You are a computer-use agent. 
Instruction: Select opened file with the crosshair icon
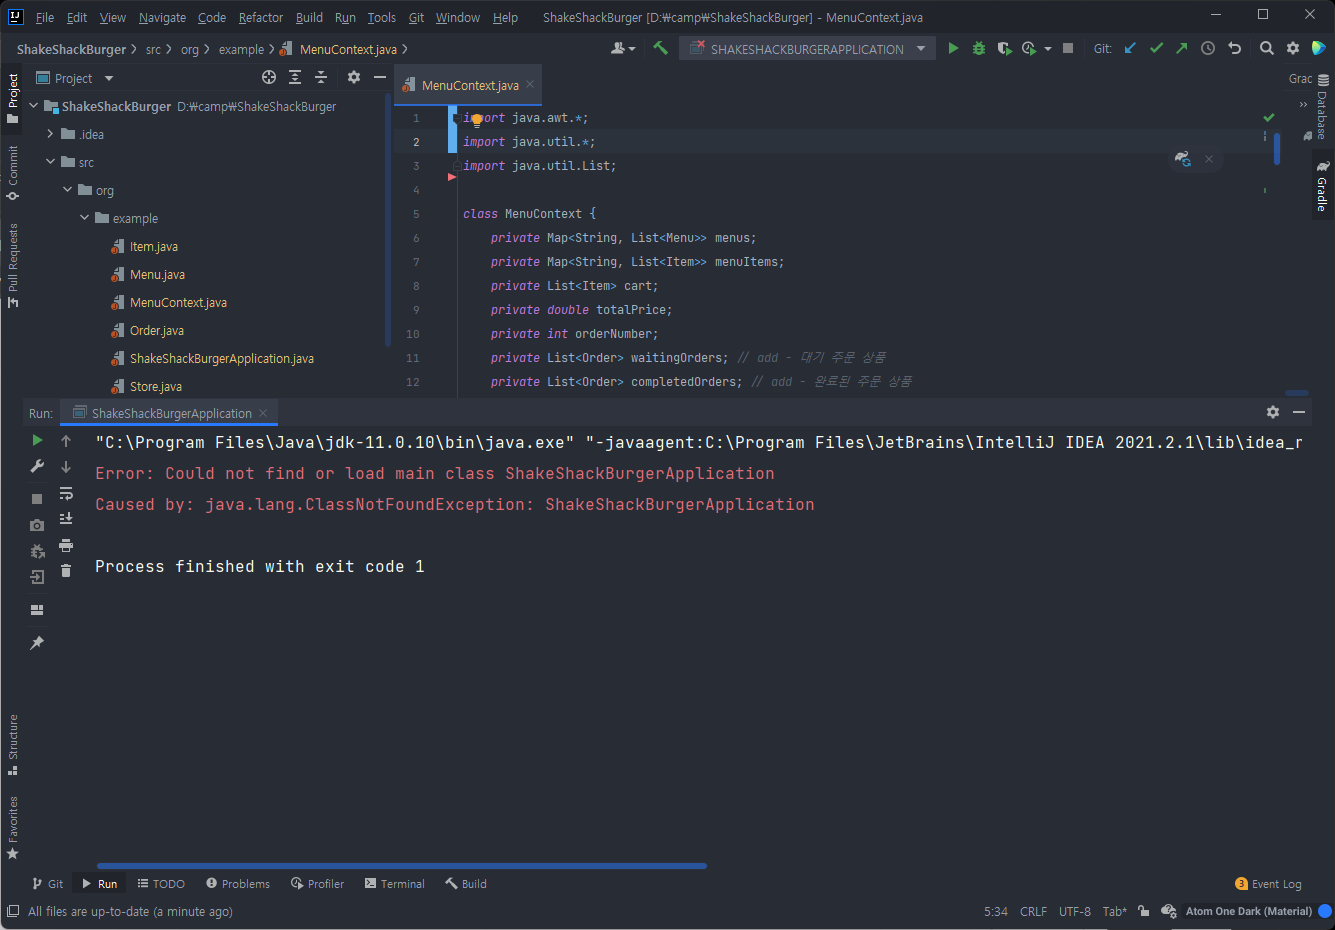click(269, 77)
